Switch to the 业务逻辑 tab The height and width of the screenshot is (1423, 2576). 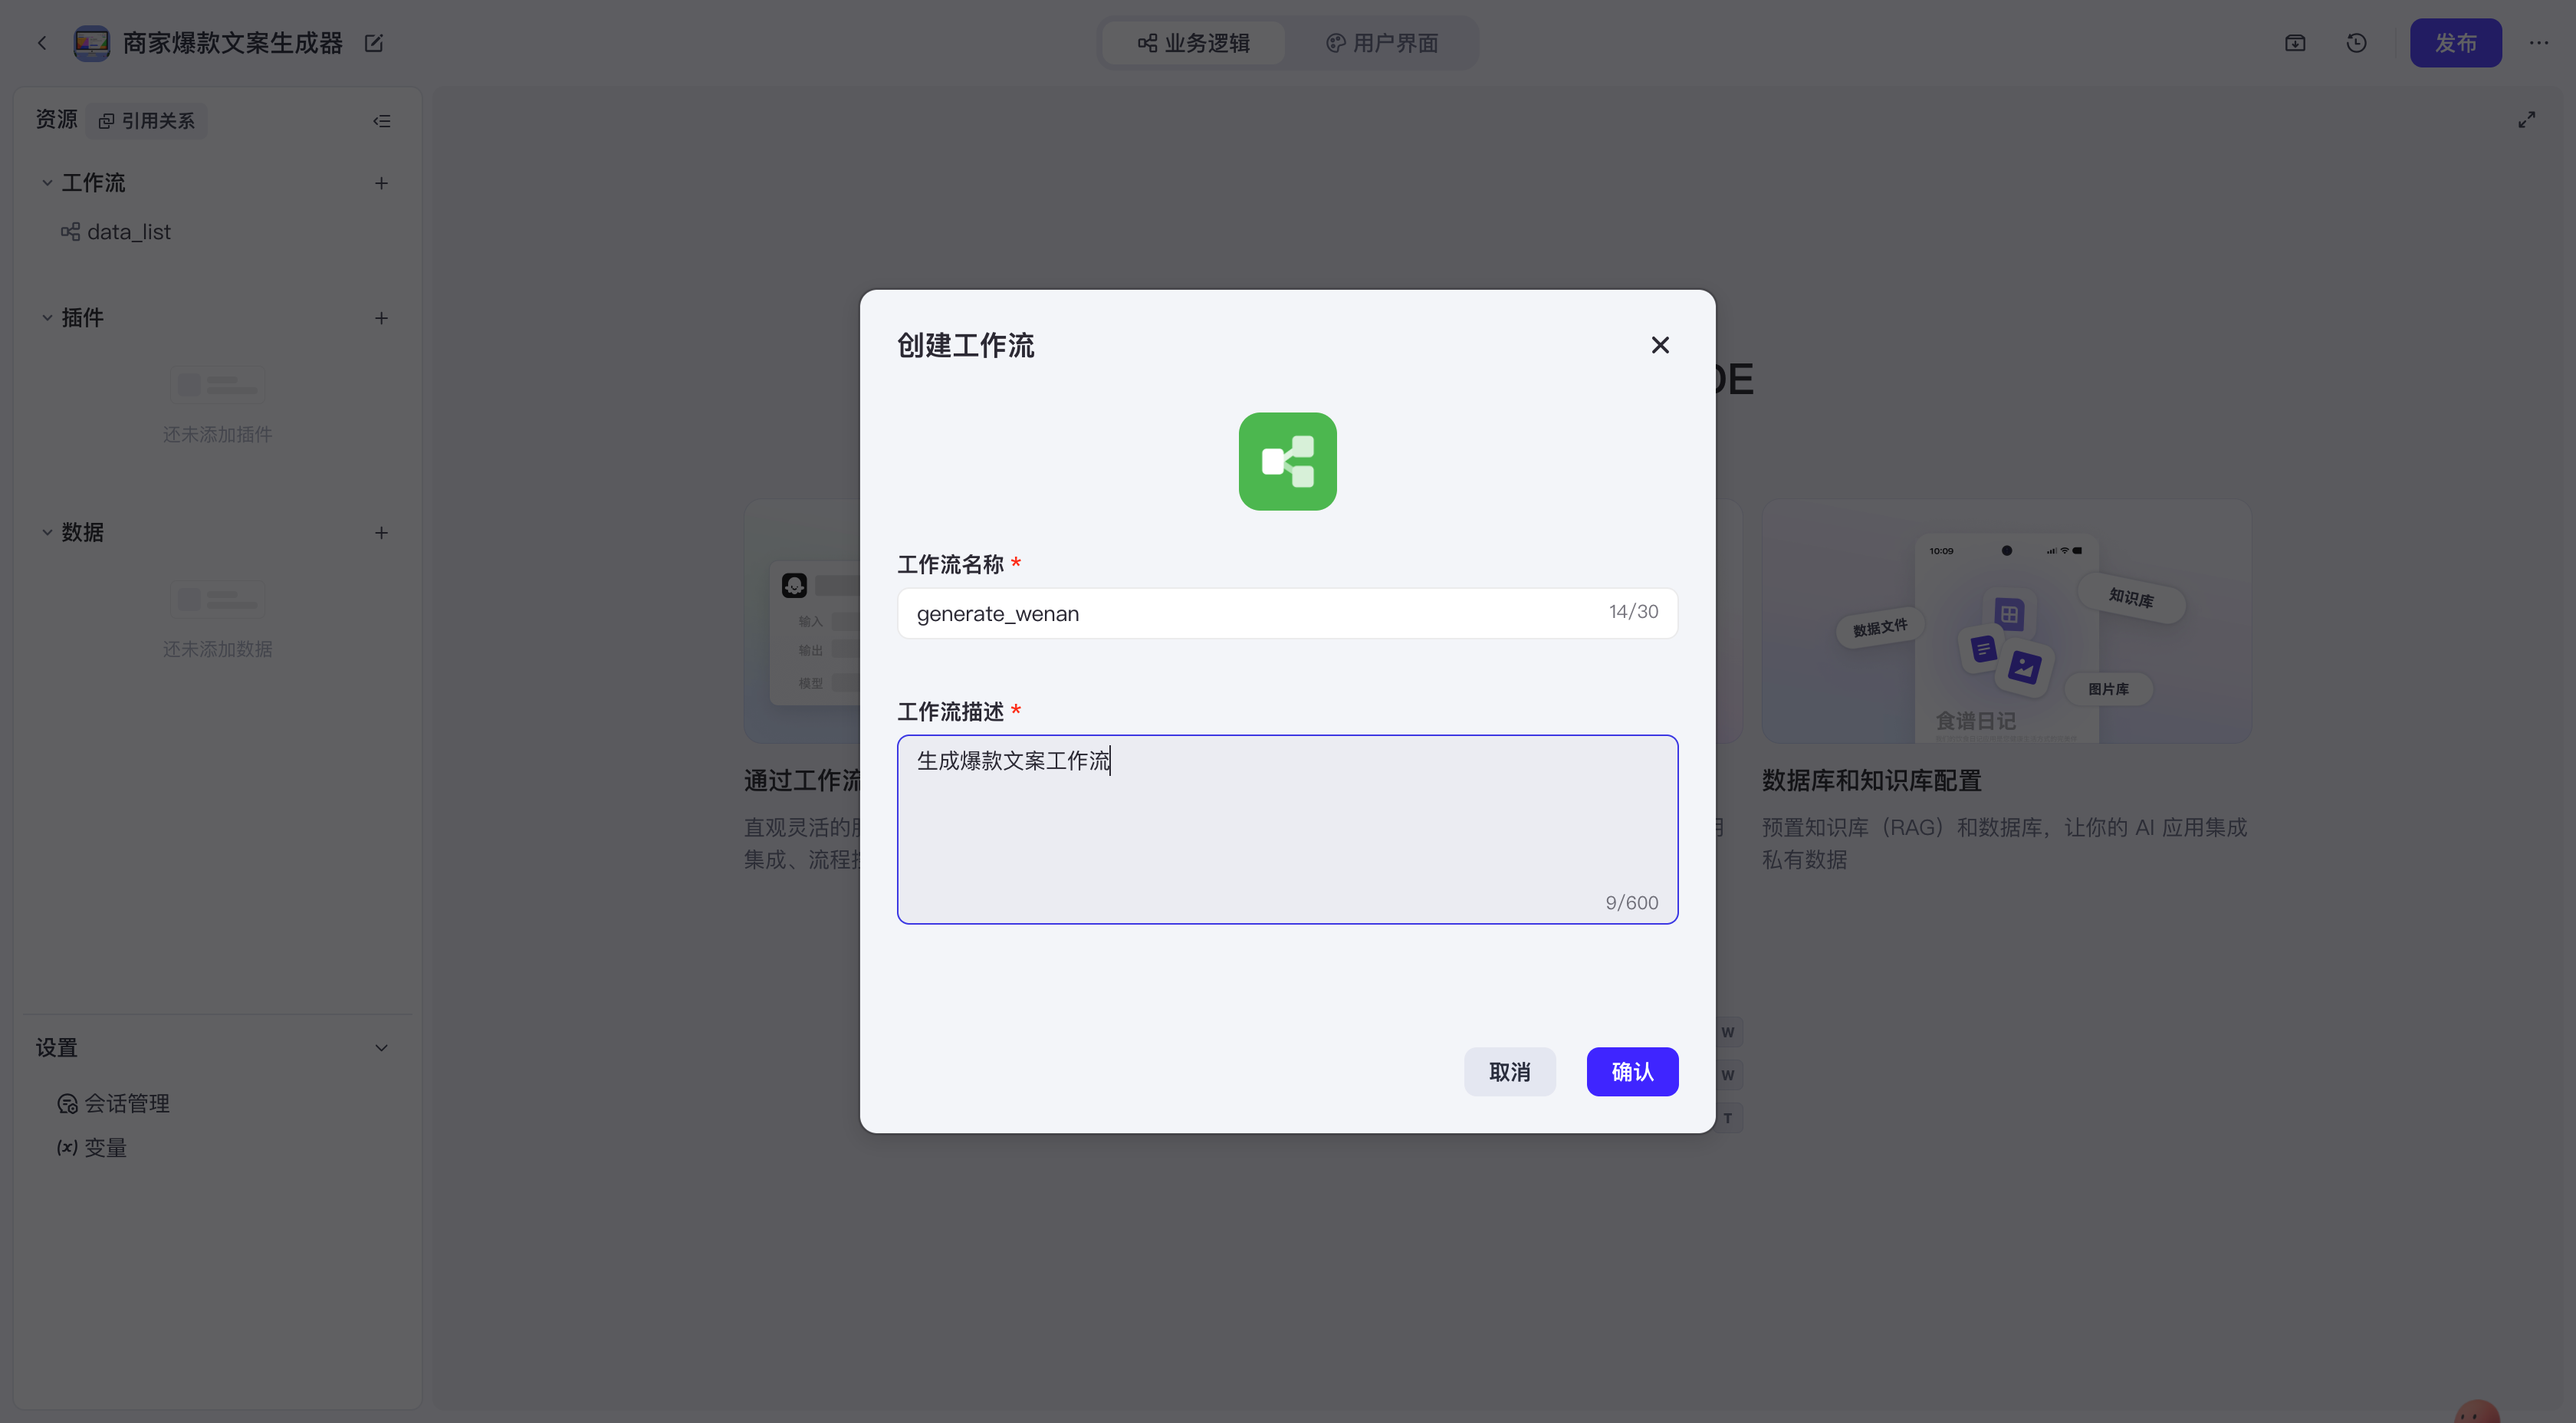click(1194, 43)
